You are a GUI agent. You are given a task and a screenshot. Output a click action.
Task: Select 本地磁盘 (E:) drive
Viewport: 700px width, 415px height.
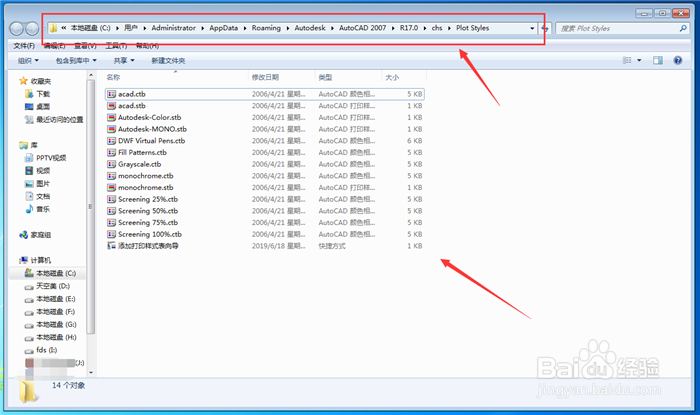tap(55, 299)
